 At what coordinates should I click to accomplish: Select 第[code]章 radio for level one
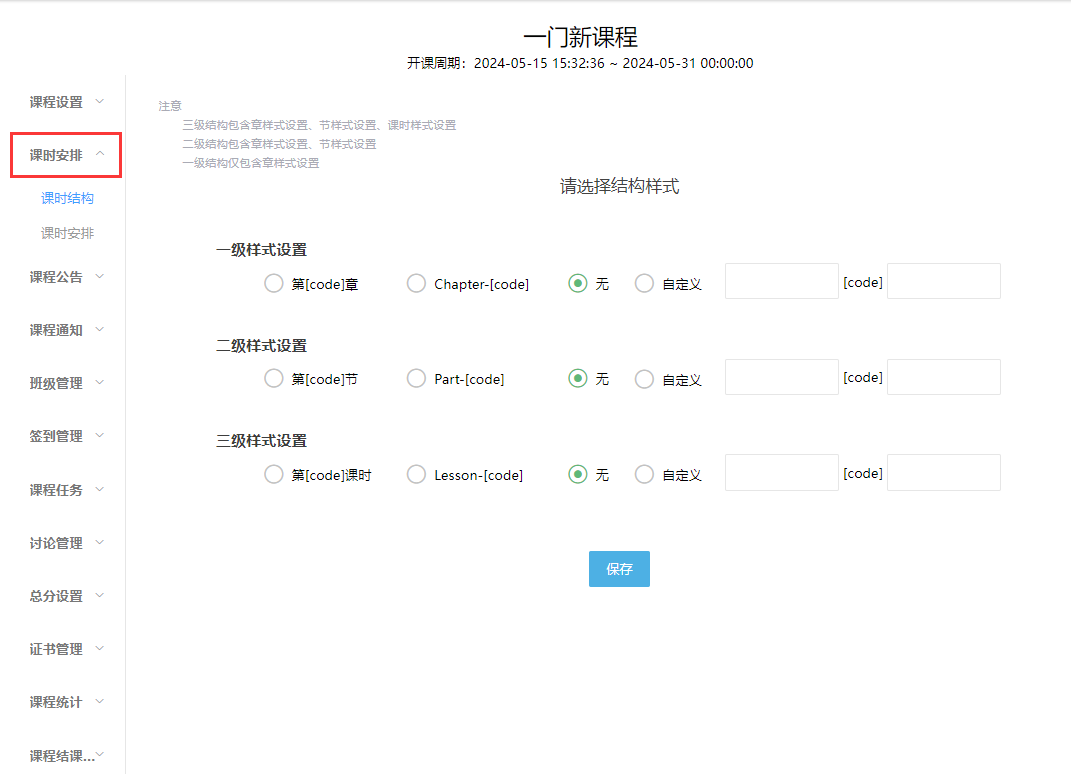pyautogui.click(x=273, y=284)
